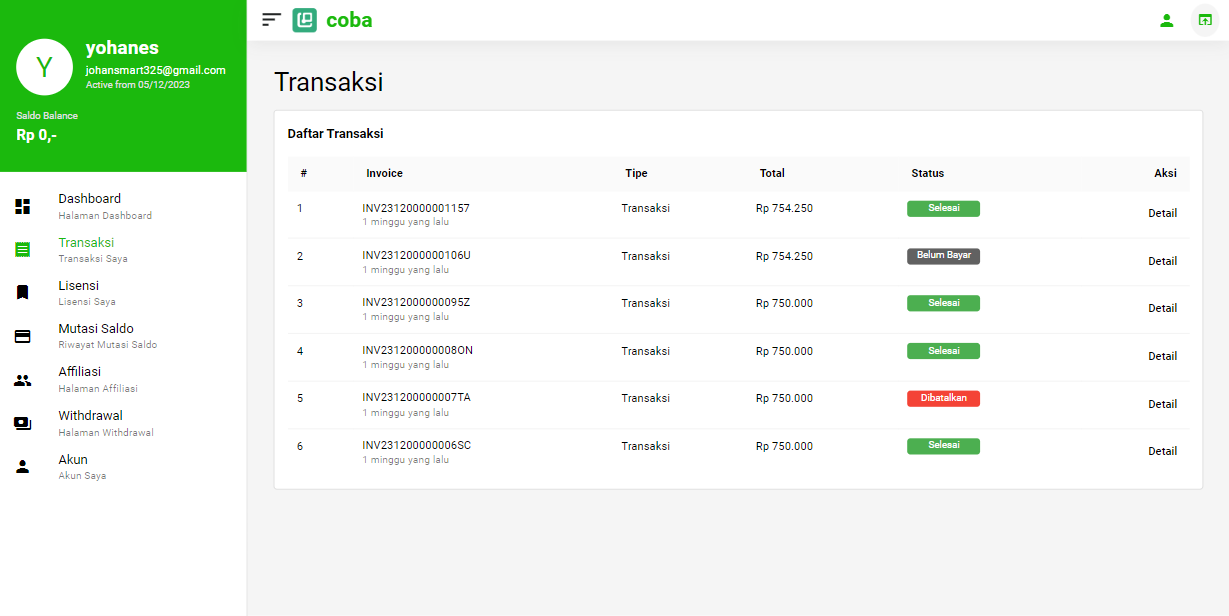The width and height of the screenshot is (1229, 616).
Task: View Detail of unpaid invoice INV2312000000106U
Action: pyautogui.click(x=1162, y=261)
